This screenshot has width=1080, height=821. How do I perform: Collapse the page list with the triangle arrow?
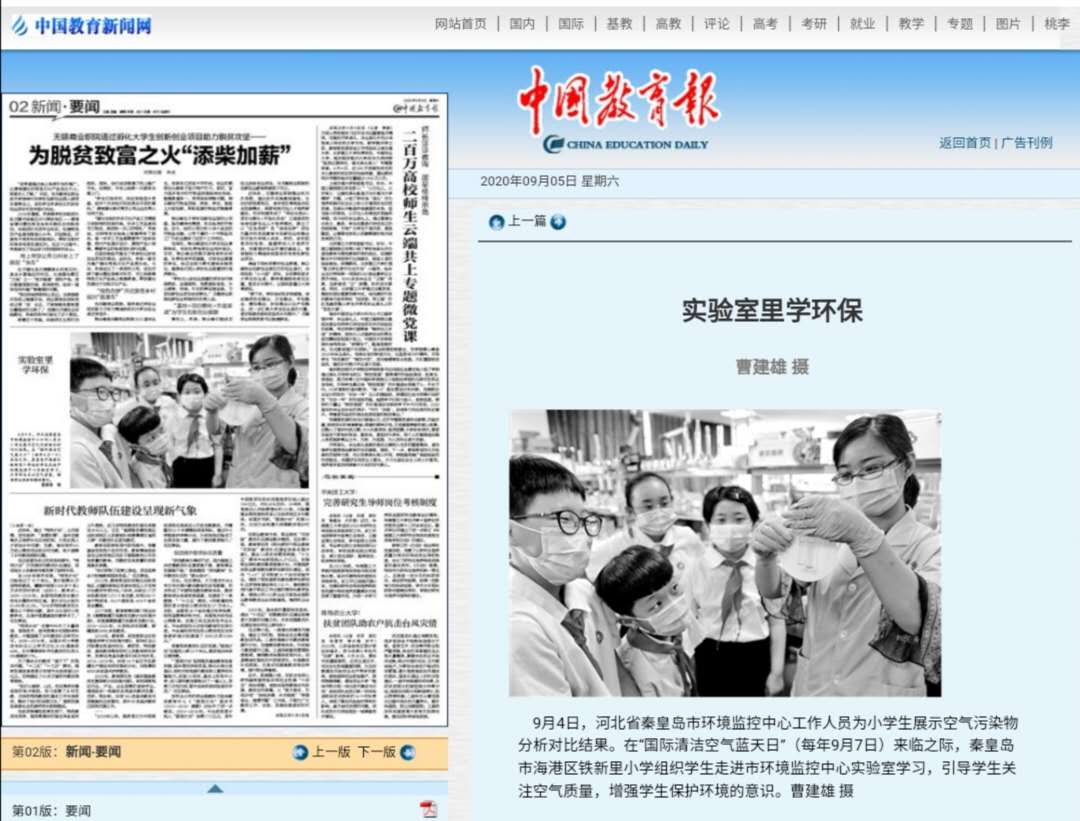point(215,788)
